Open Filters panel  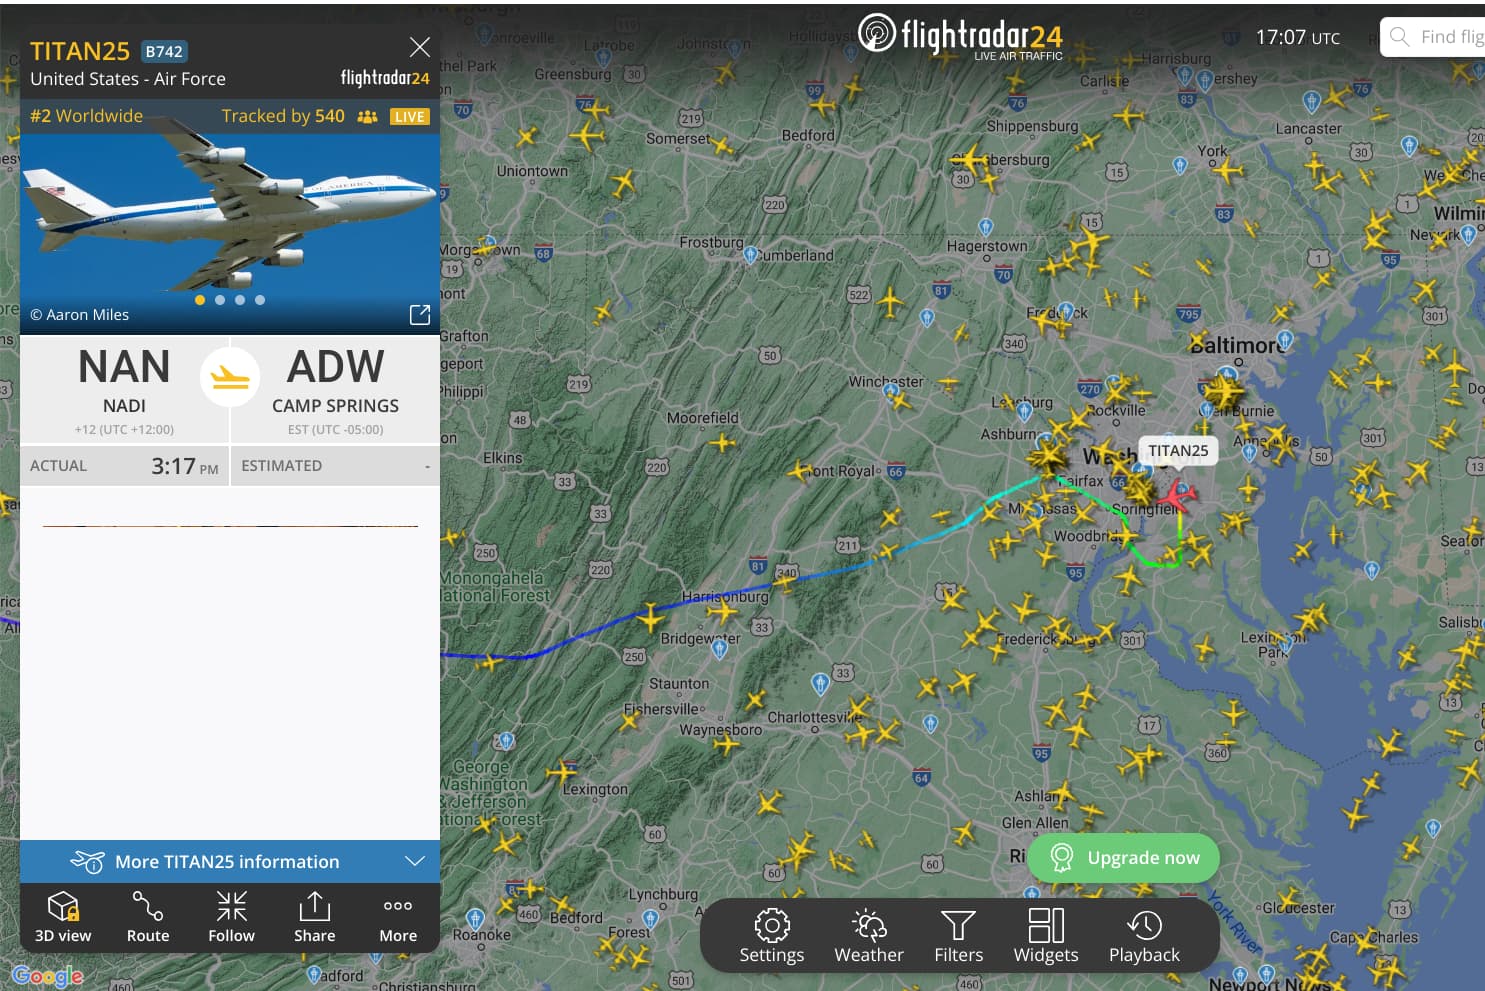pyautogui.click(x=959, y=936)
